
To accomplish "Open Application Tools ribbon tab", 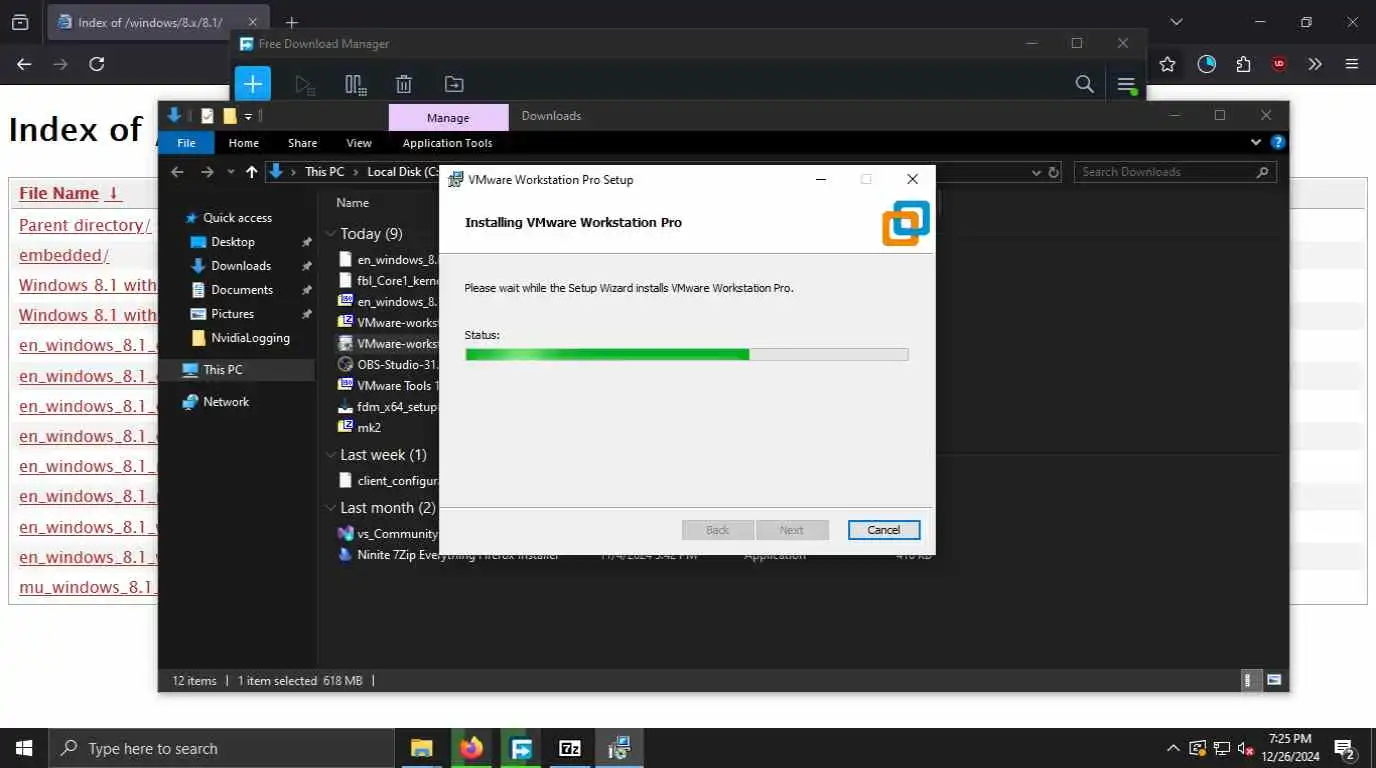I will click(x=447, y=143).
